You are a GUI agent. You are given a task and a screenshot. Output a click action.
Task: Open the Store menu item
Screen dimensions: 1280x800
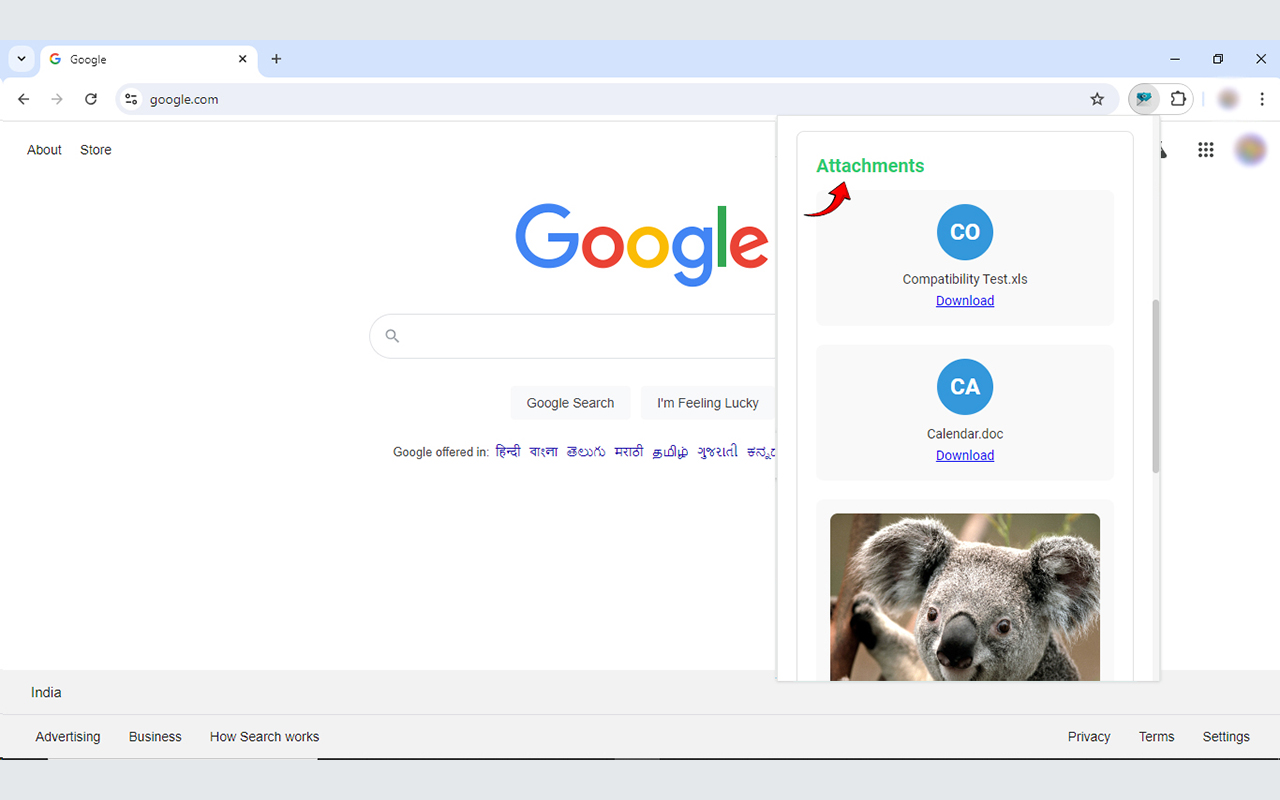point(95,149)
